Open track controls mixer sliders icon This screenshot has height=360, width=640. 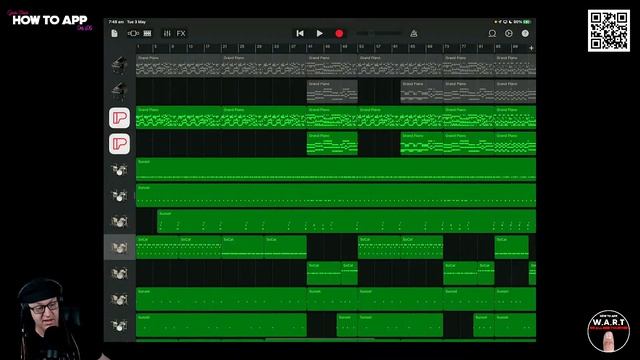point(167,33)
